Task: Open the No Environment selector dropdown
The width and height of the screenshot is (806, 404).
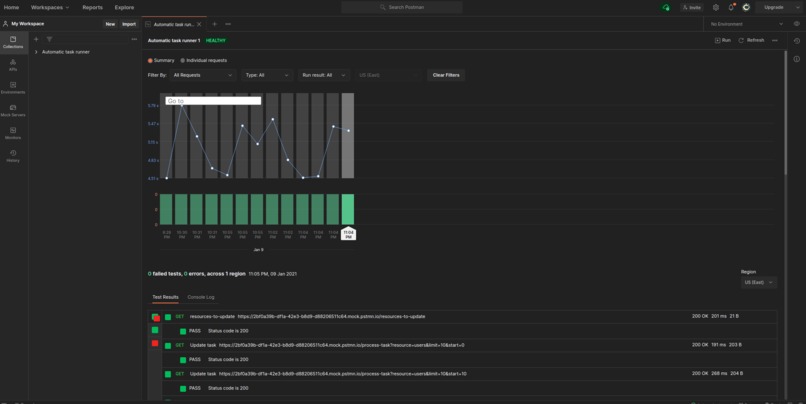Action: pos(746,24)
